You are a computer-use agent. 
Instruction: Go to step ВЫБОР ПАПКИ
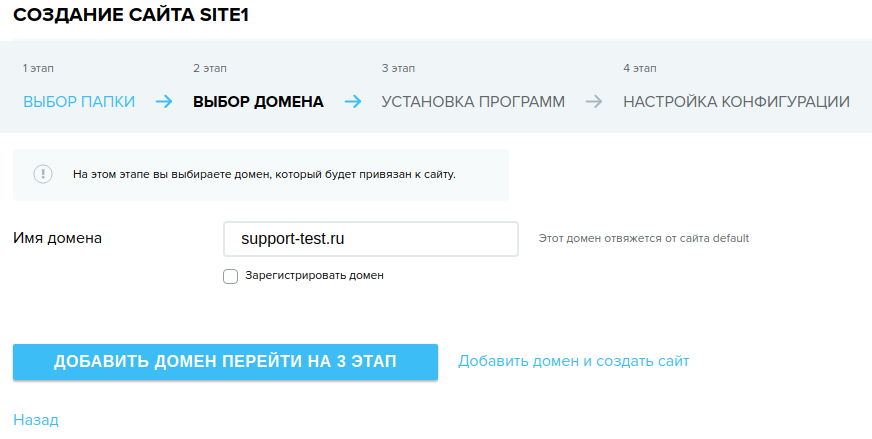pyautogui.click(x=79, y=102)
